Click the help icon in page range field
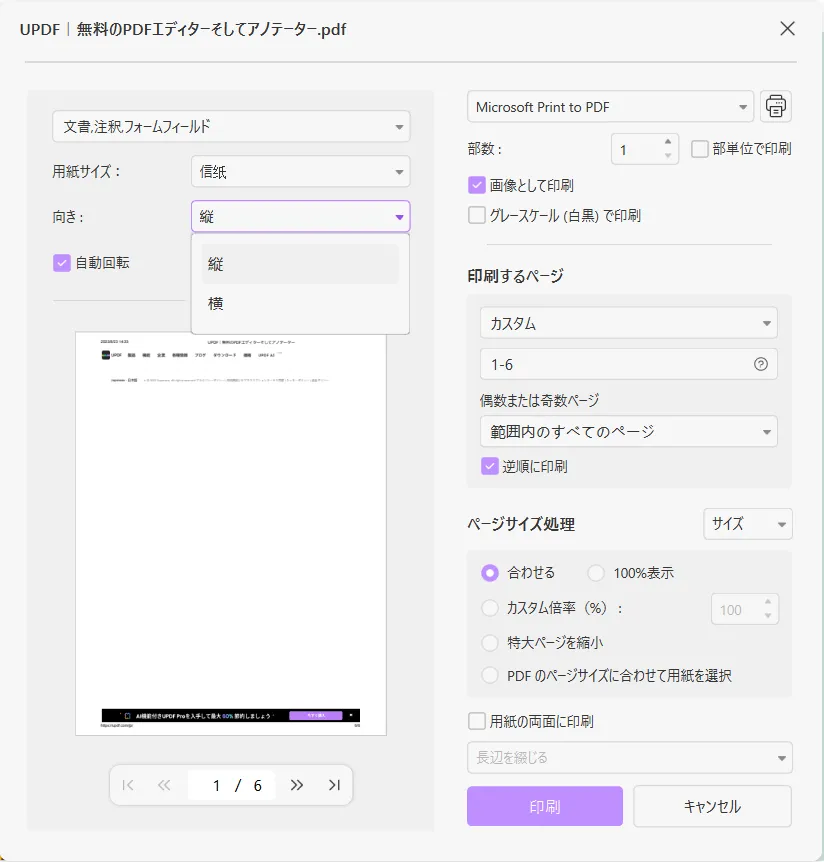 pos(761,364)
